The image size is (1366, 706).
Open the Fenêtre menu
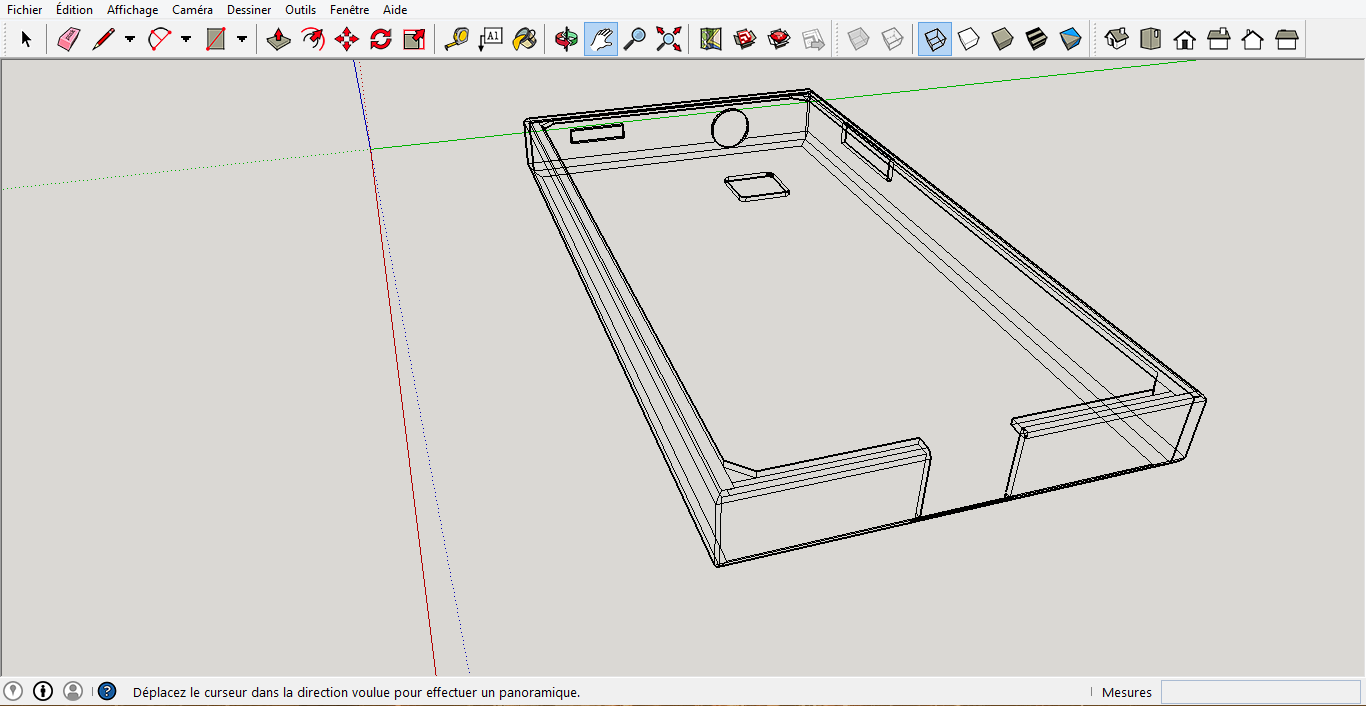pos(350,10)
